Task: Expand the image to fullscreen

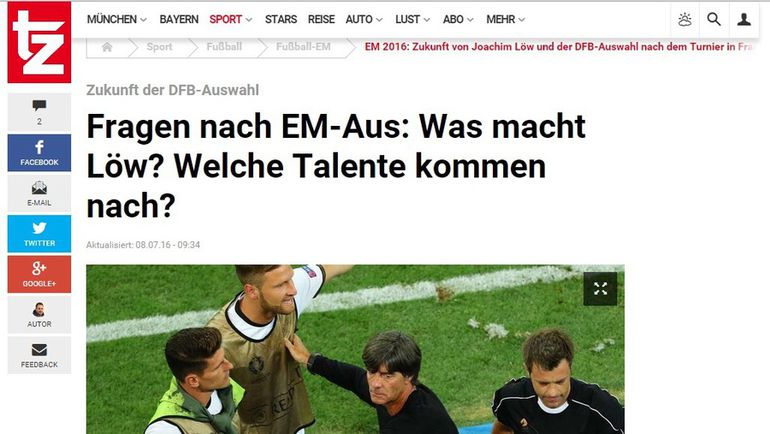Action: pos(600,289)
